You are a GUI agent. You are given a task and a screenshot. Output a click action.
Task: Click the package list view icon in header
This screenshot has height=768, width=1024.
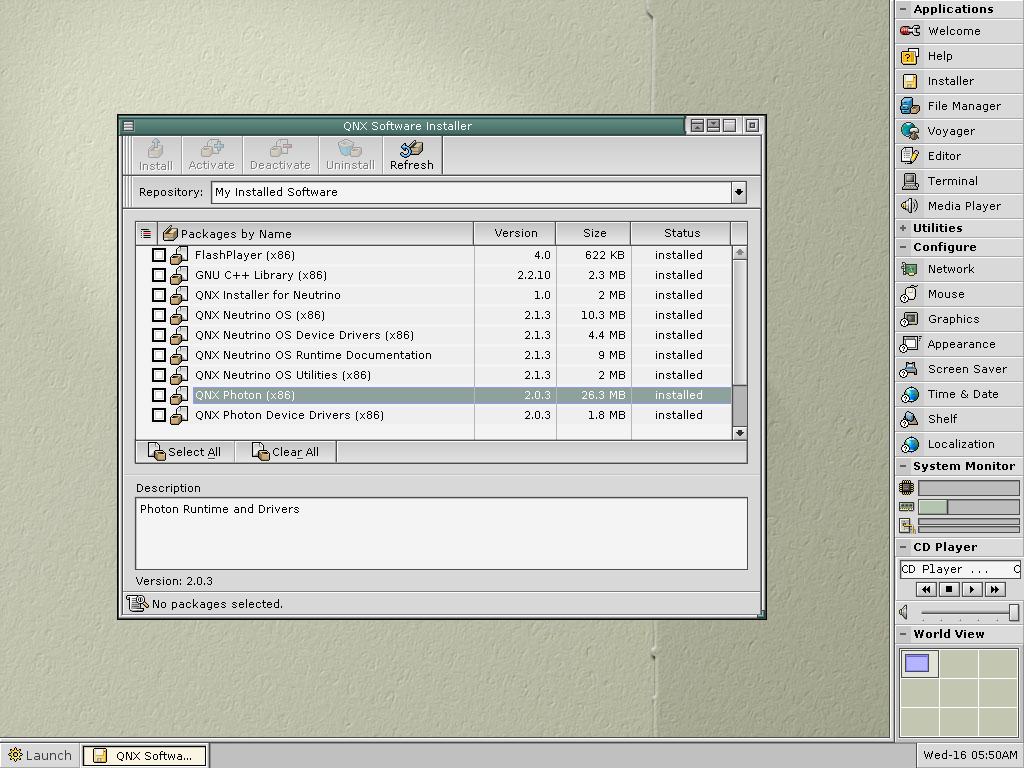[x=146, y=233]
